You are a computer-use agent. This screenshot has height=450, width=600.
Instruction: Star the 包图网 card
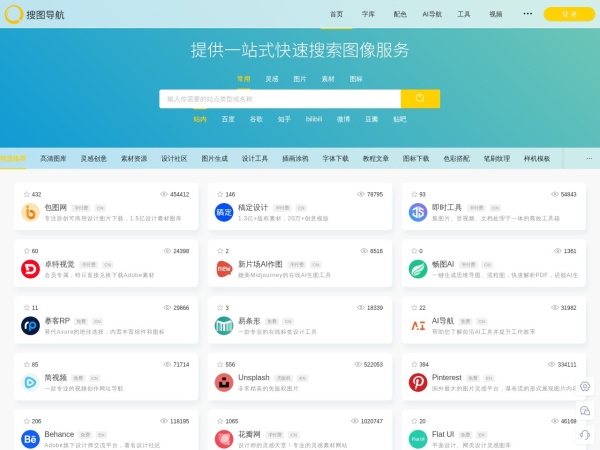[26, 194]
